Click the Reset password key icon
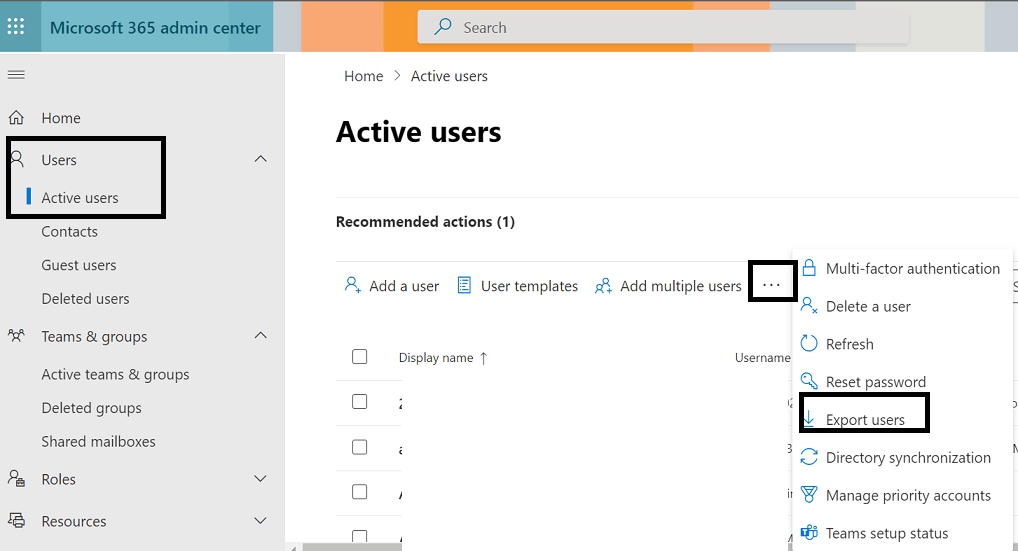 (x=809, y=380)
